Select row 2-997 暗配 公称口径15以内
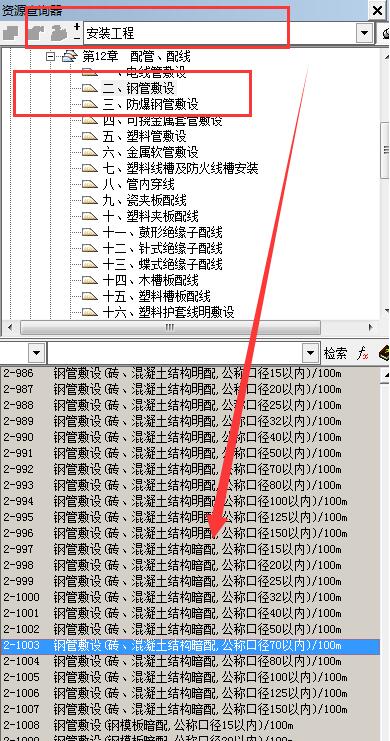The width and height of the screenshot is (390, 741). (x=190, y=549)
